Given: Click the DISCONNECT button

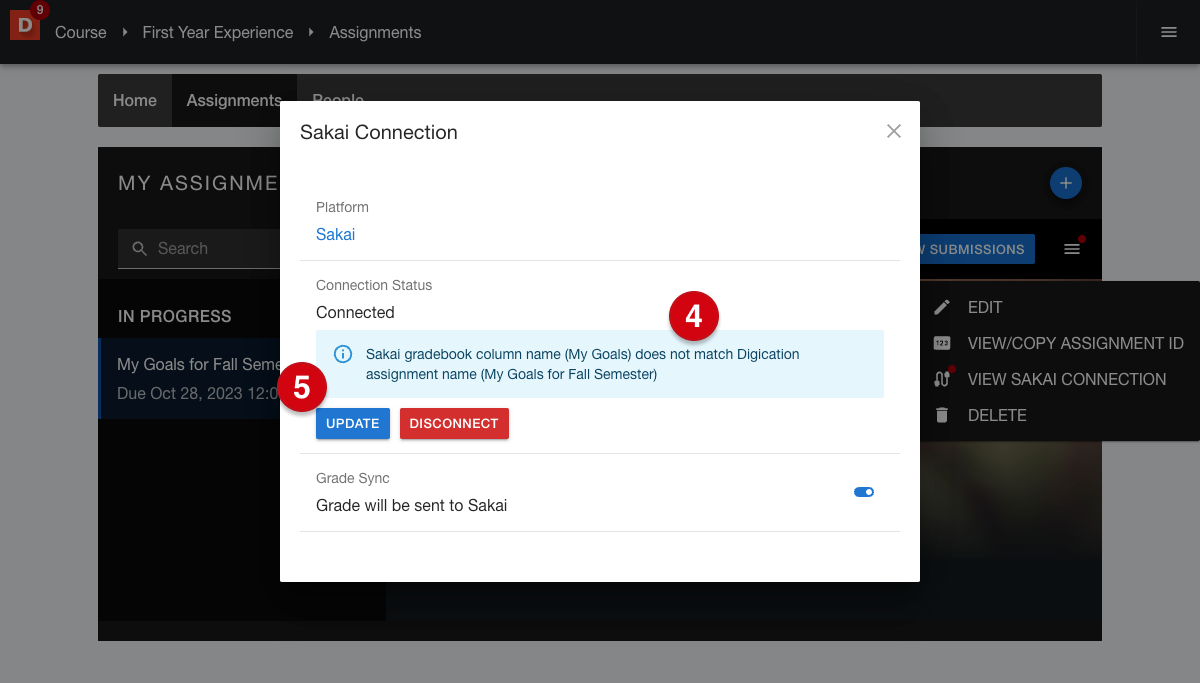Looking at the screenshot, I should (x=454, y=423).
